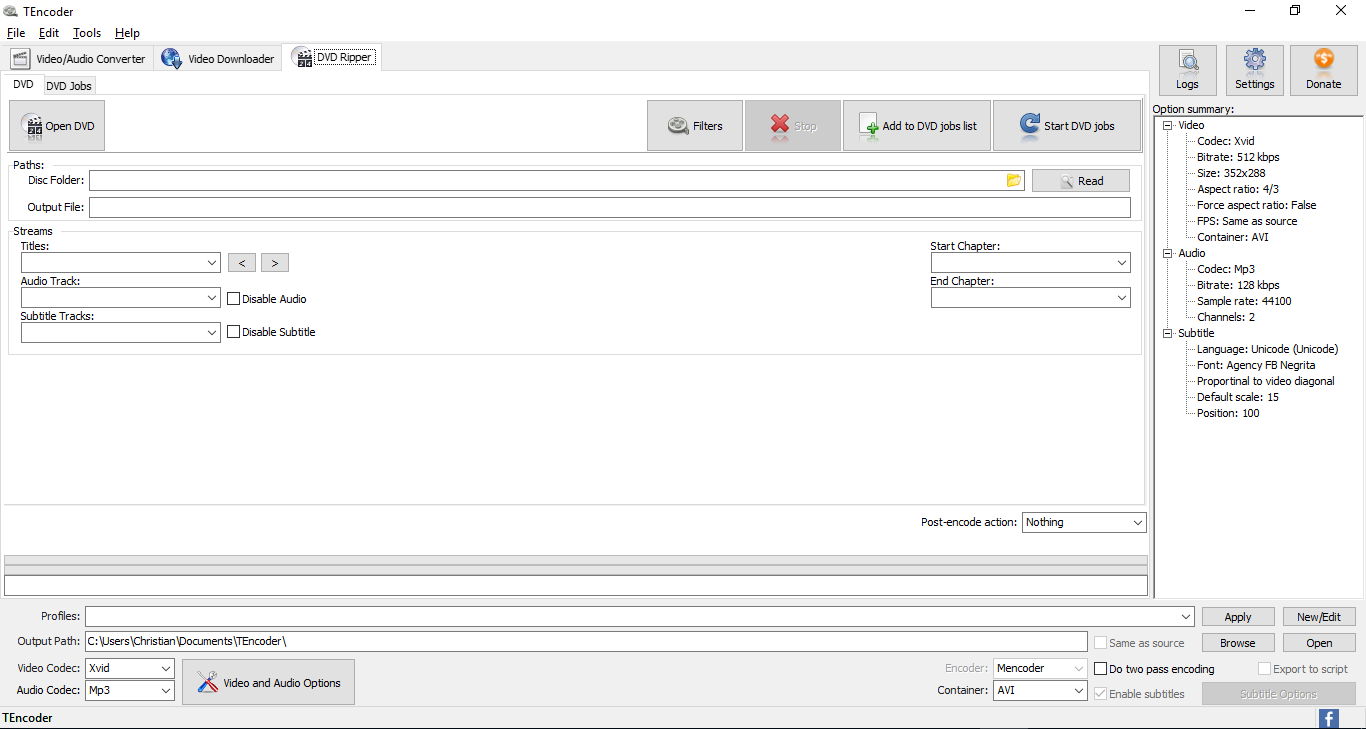This screenshot has height=729, width=1366.
Task: Open the Post-encode action dropdown
Action: (x=1084, y=522)
